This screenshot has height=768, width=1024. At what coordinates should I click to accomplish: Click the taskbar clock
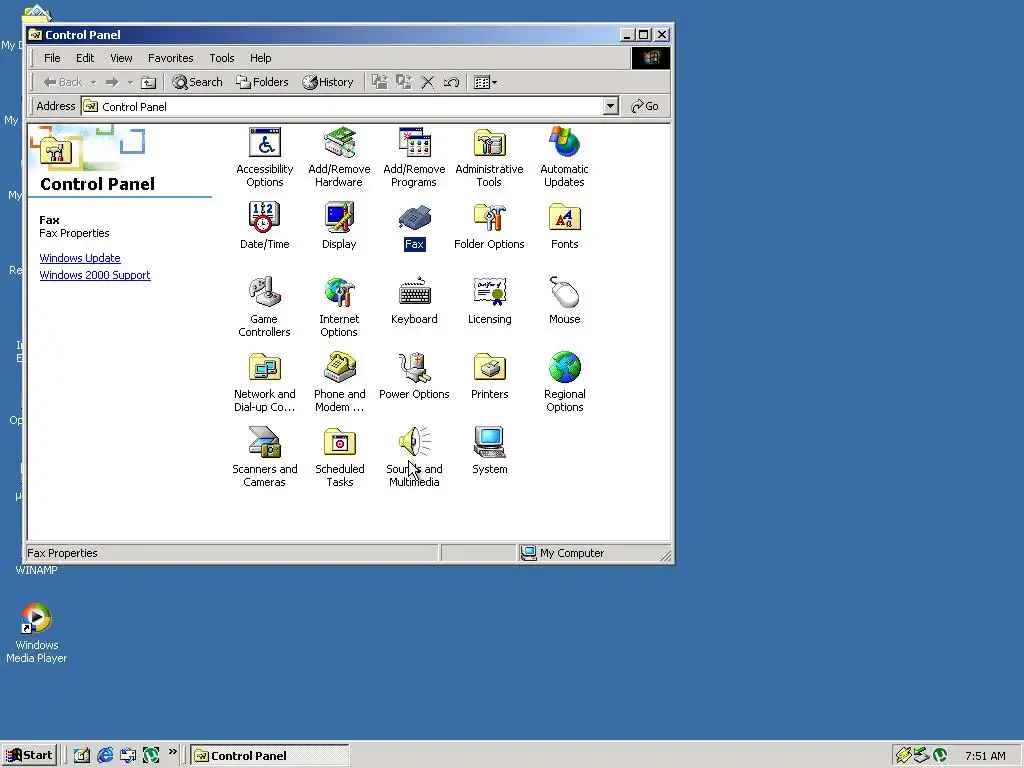pos(985,756)
